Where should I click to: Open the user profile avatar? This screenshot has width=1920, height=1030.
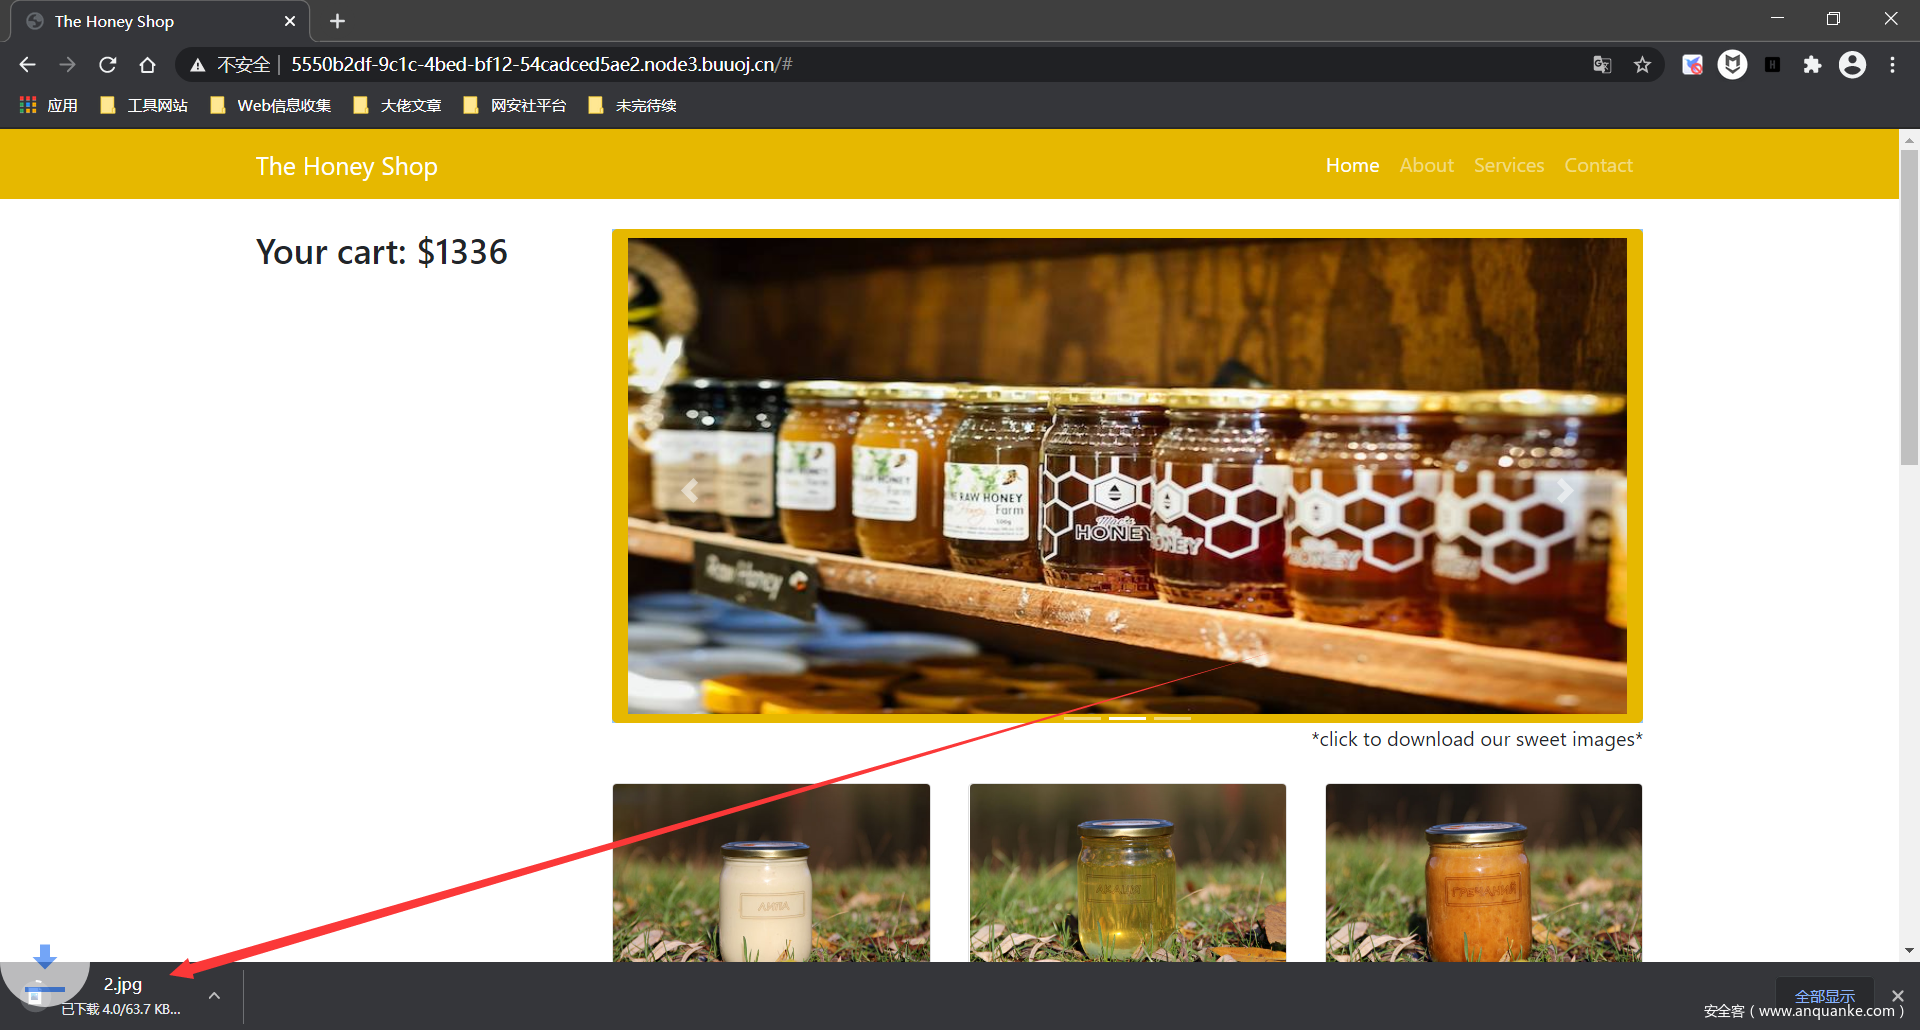tap(1852, 65)
